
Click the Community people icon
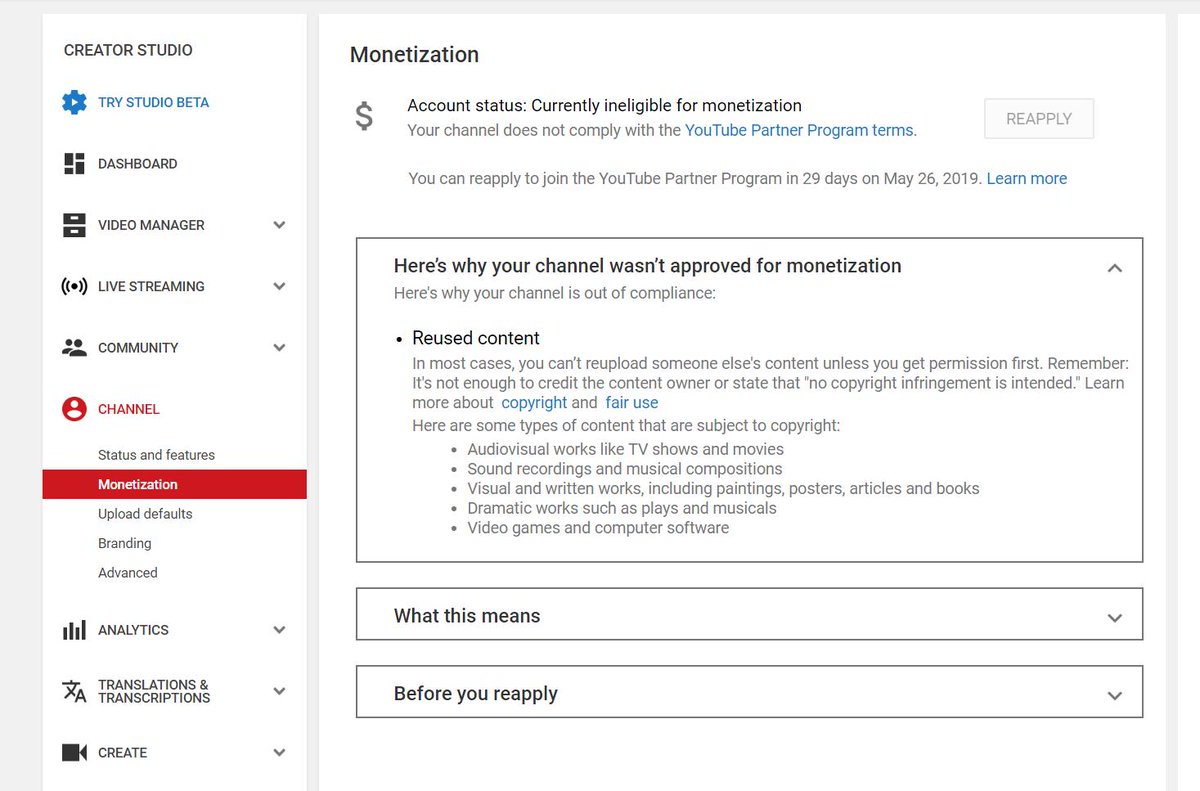(x=74, y=348)
